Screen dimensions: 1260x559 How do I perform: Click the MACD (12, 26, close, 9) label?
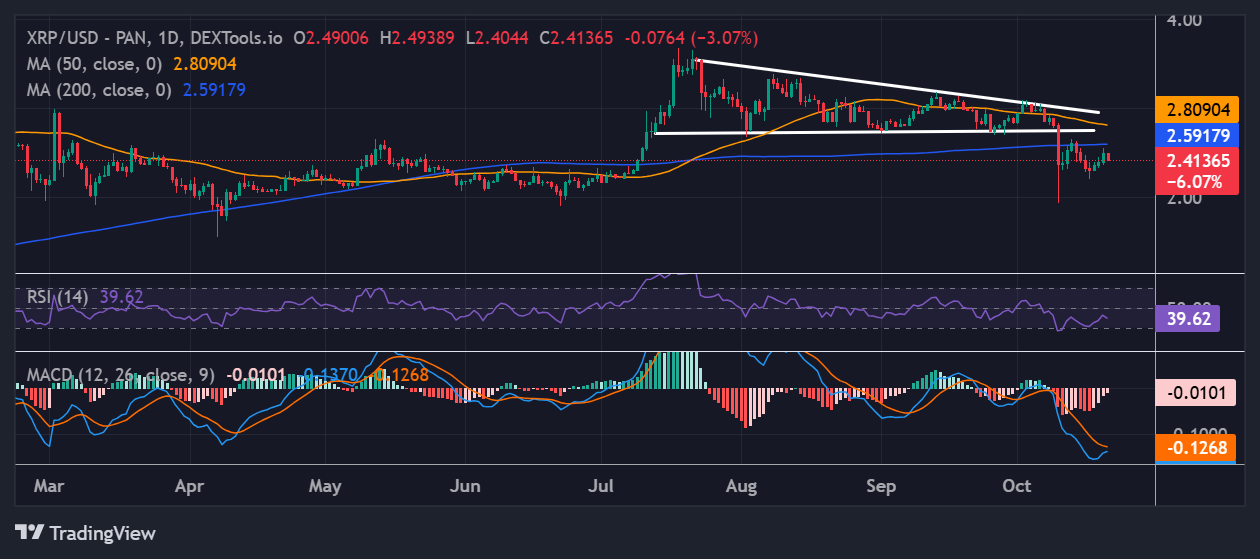[x=115, y=375]
